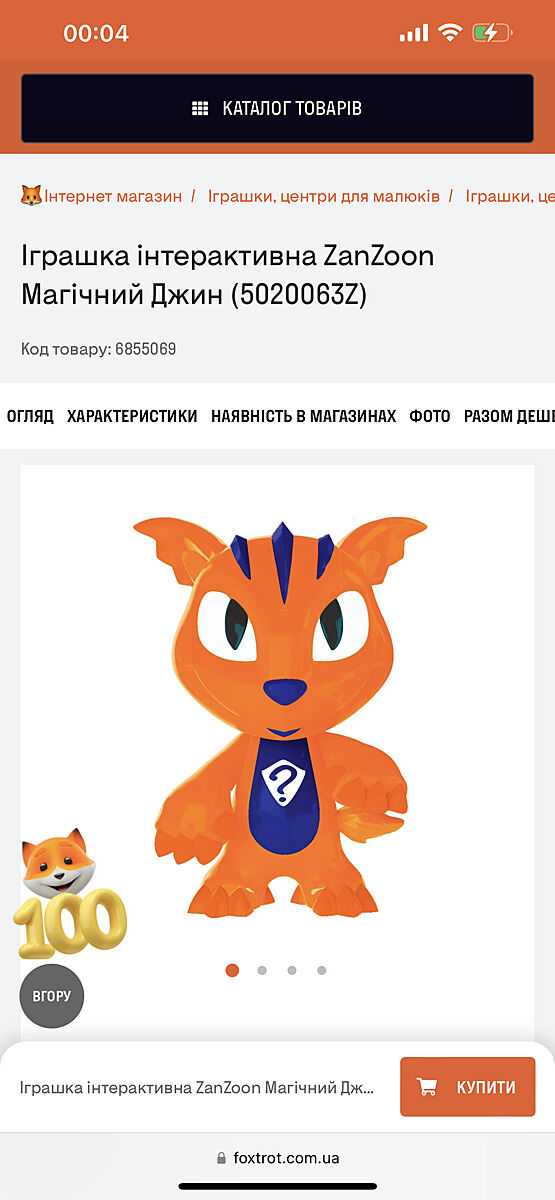Open the НАЯВНІСТЬ В МАГАЗИНАХ tab
The image size is (555, 1200).
(303, 416)
